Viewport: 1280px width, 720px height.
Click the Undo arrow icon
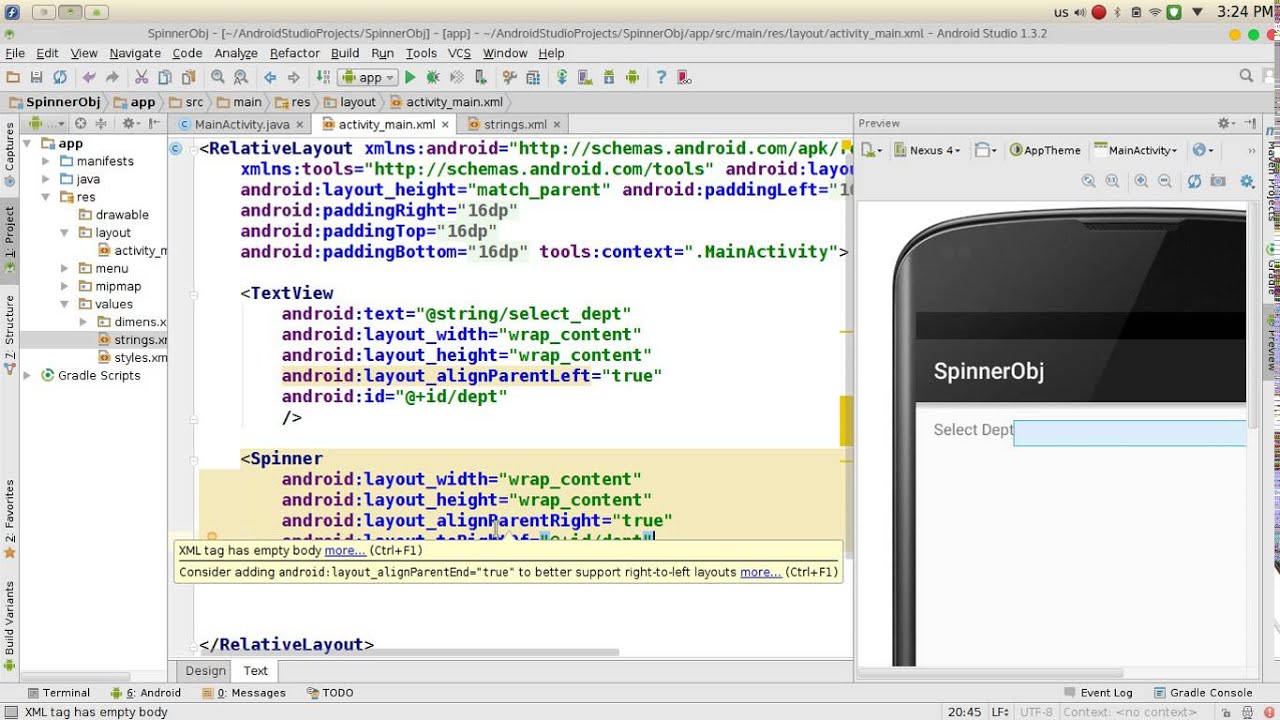89,77
